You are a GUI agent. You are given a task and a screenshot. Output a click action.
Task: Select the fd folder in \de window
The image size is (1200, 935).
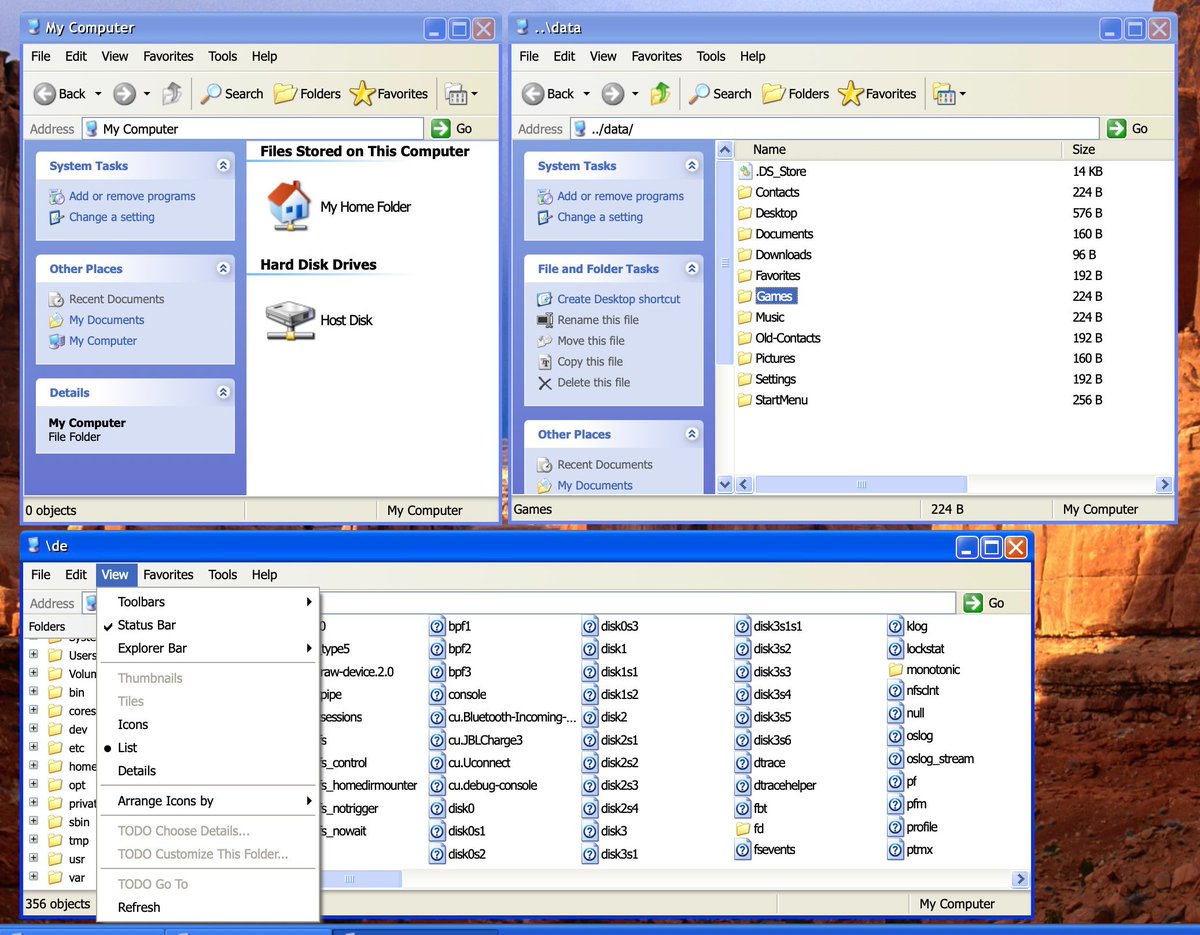pyautogui.click(x=750, y=829)
